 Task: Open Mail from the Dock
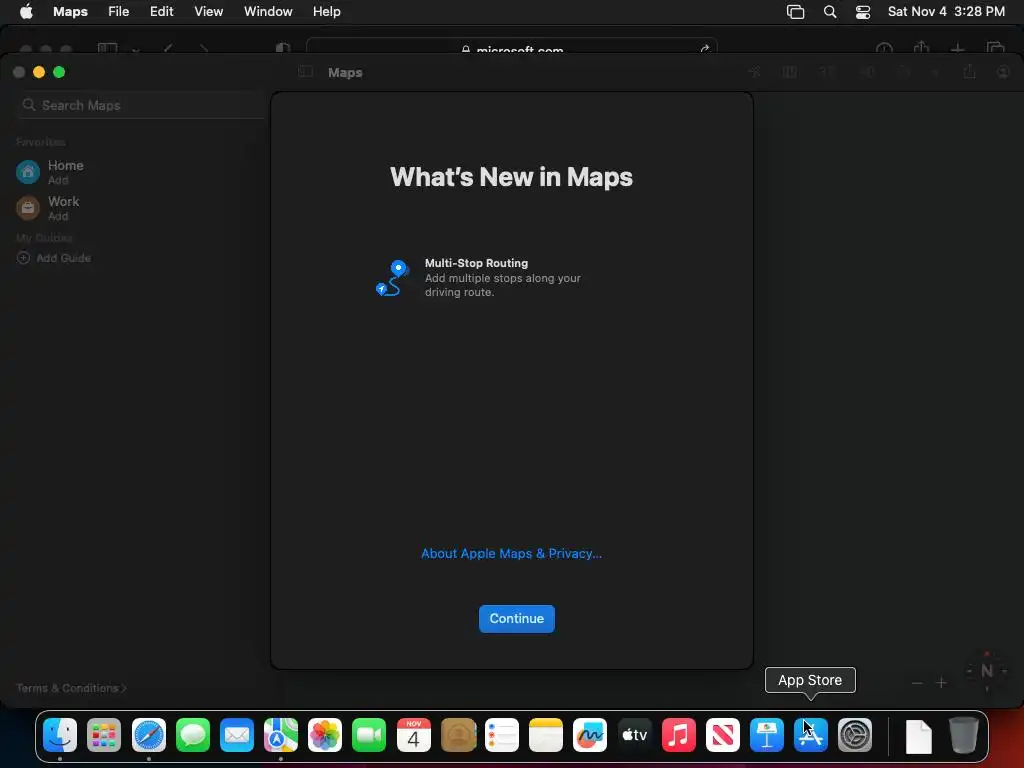236,735
